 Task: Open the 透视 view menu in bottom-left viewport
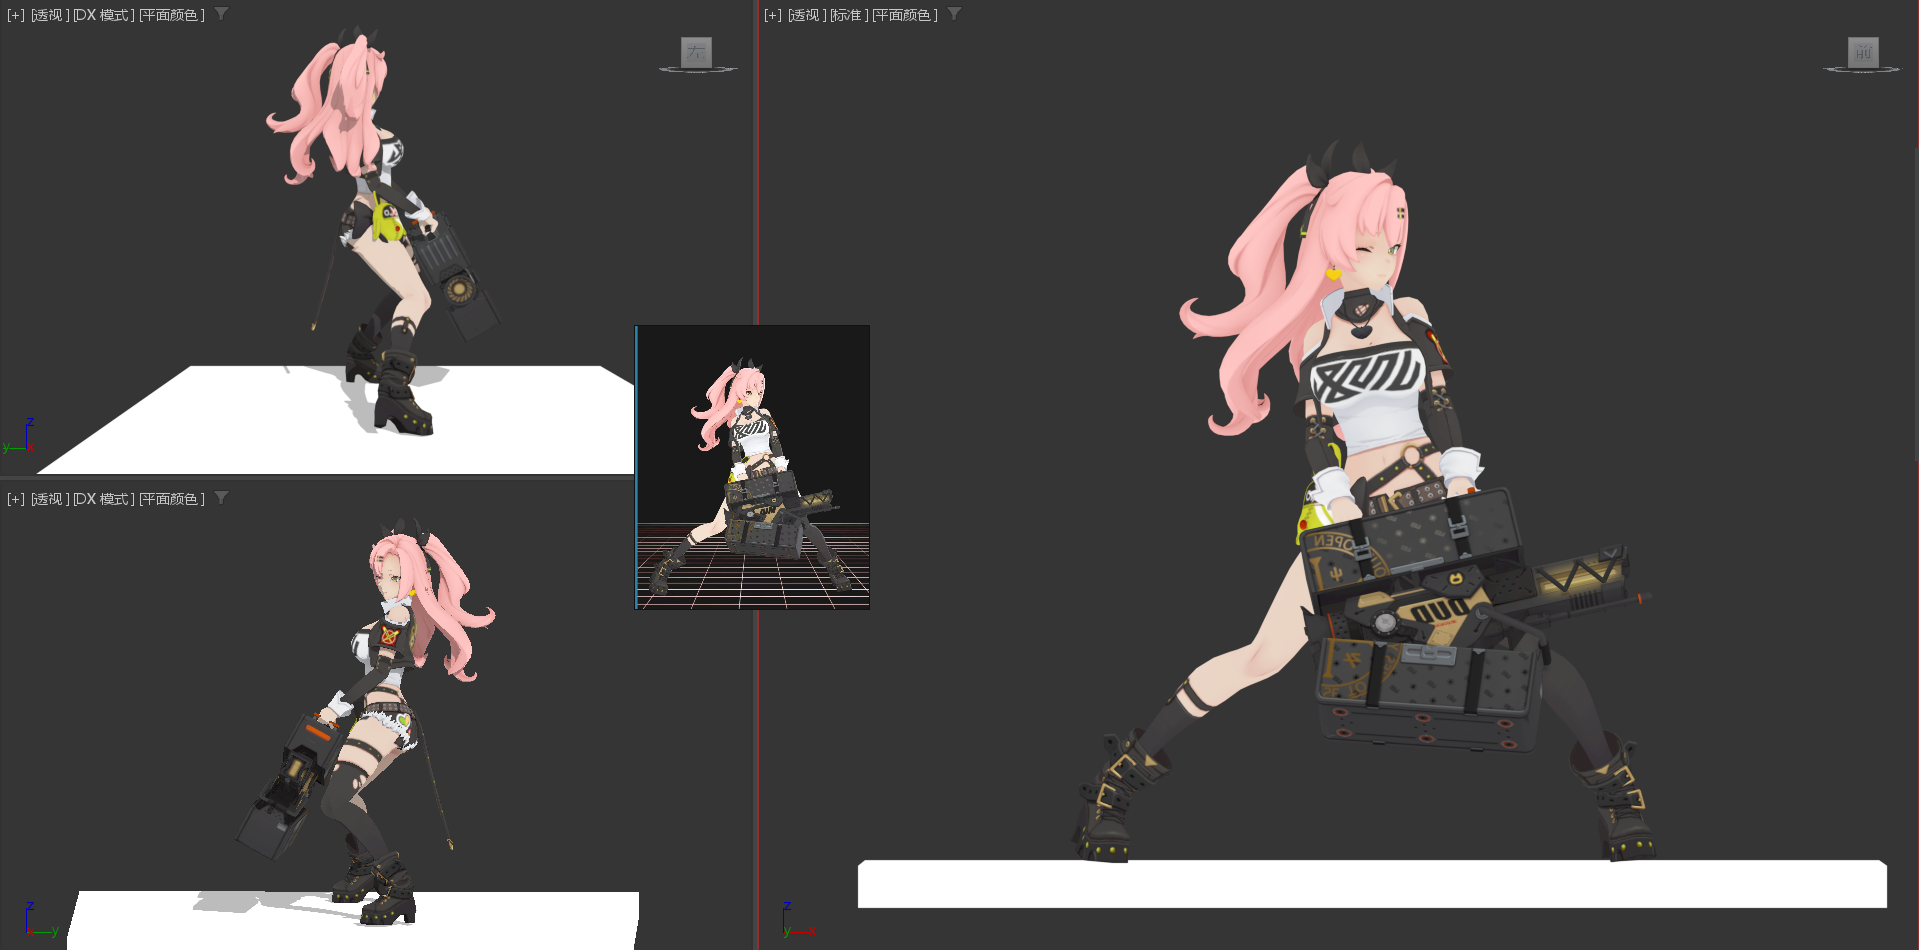pos(49,499)
